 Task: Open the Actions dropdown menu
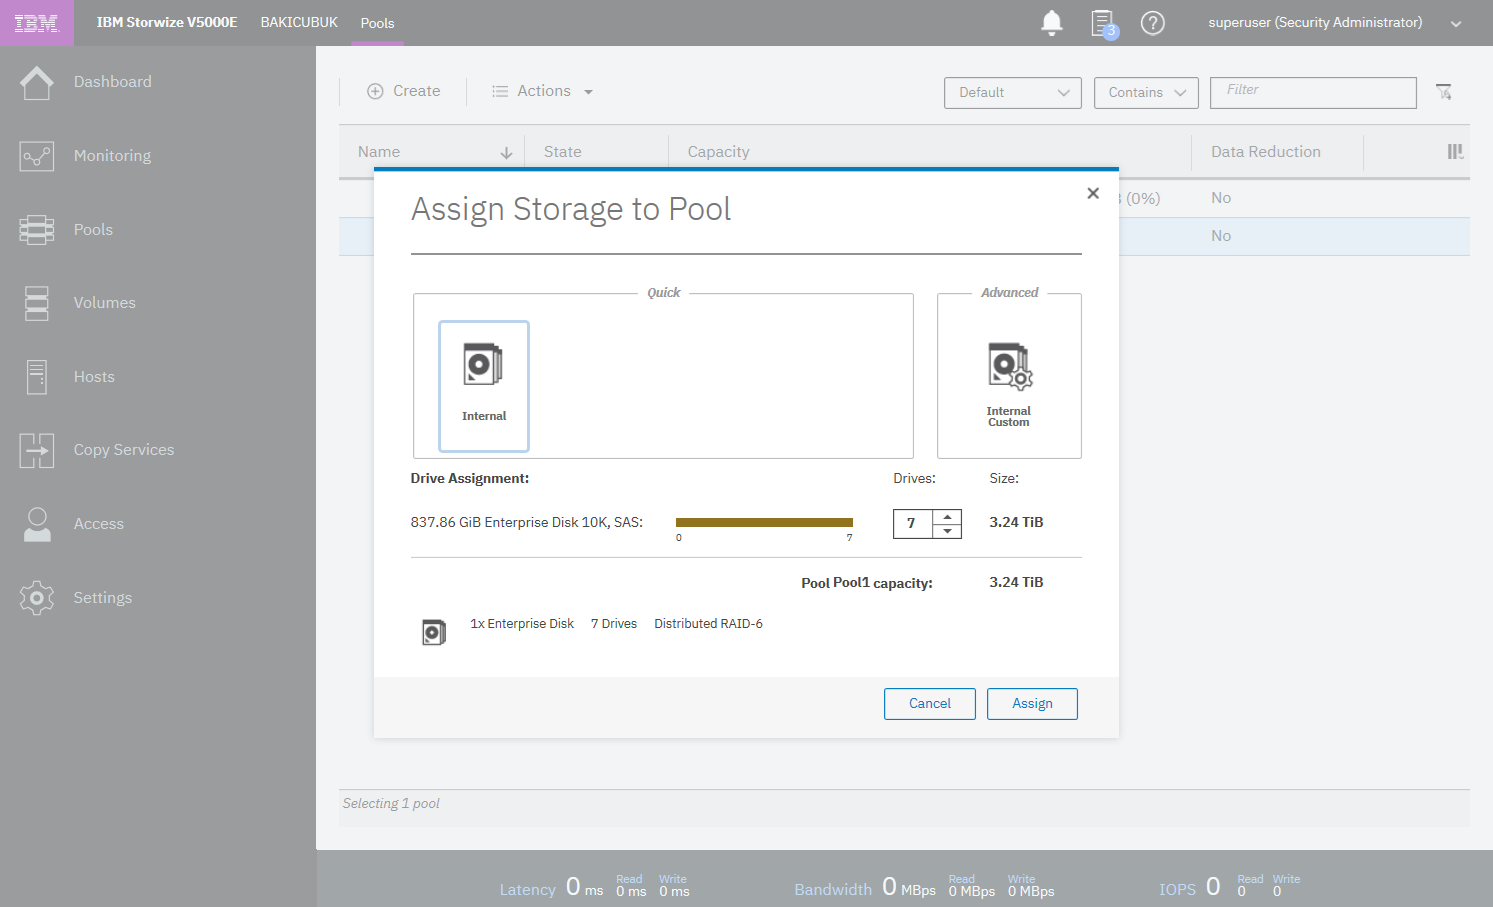click(543, 91)
